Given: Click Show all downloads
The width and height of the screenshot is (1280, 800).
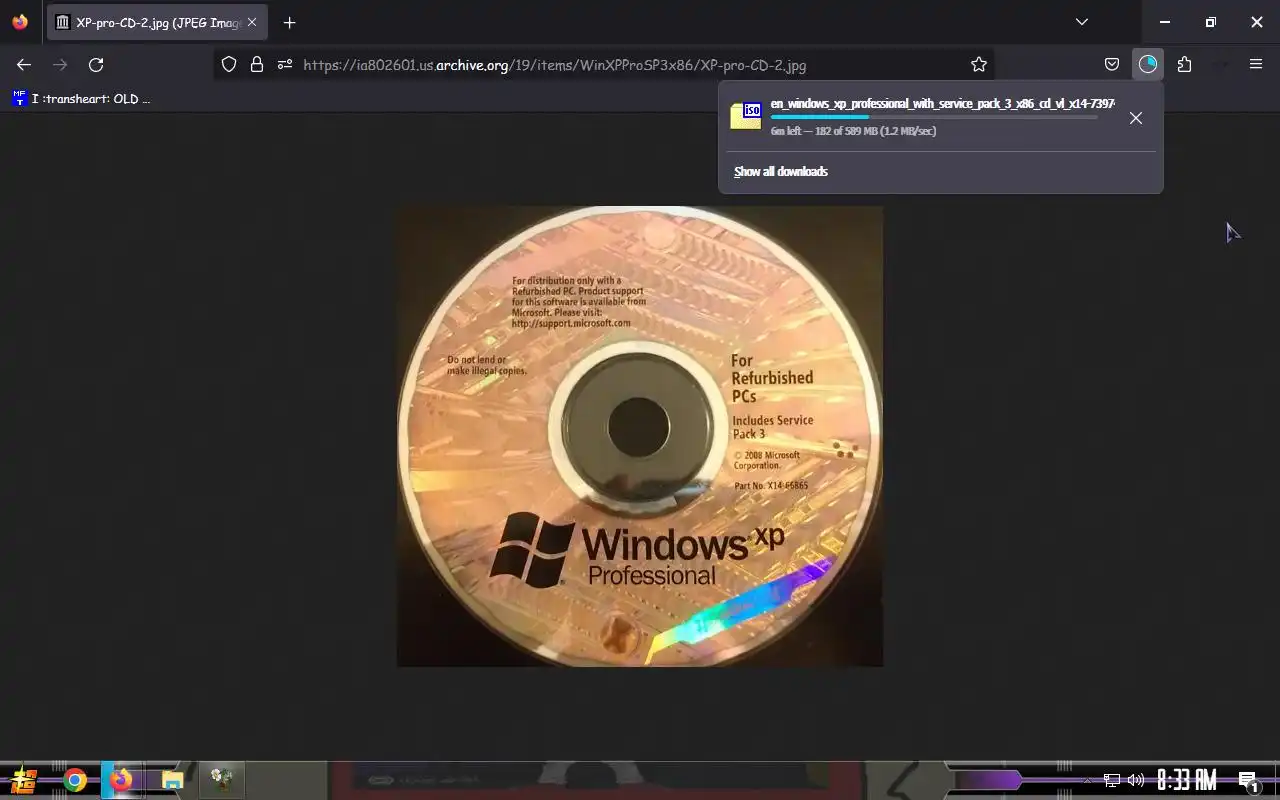Looking at the screenshot, I should point(781,171).
